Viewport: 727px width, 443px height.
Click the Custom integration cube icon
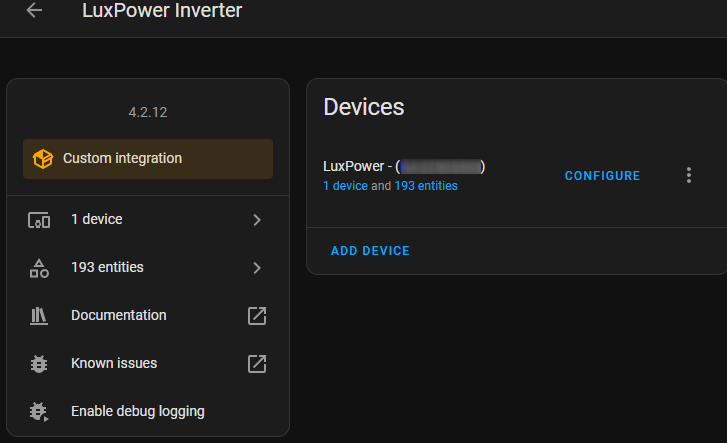point(43,159)
